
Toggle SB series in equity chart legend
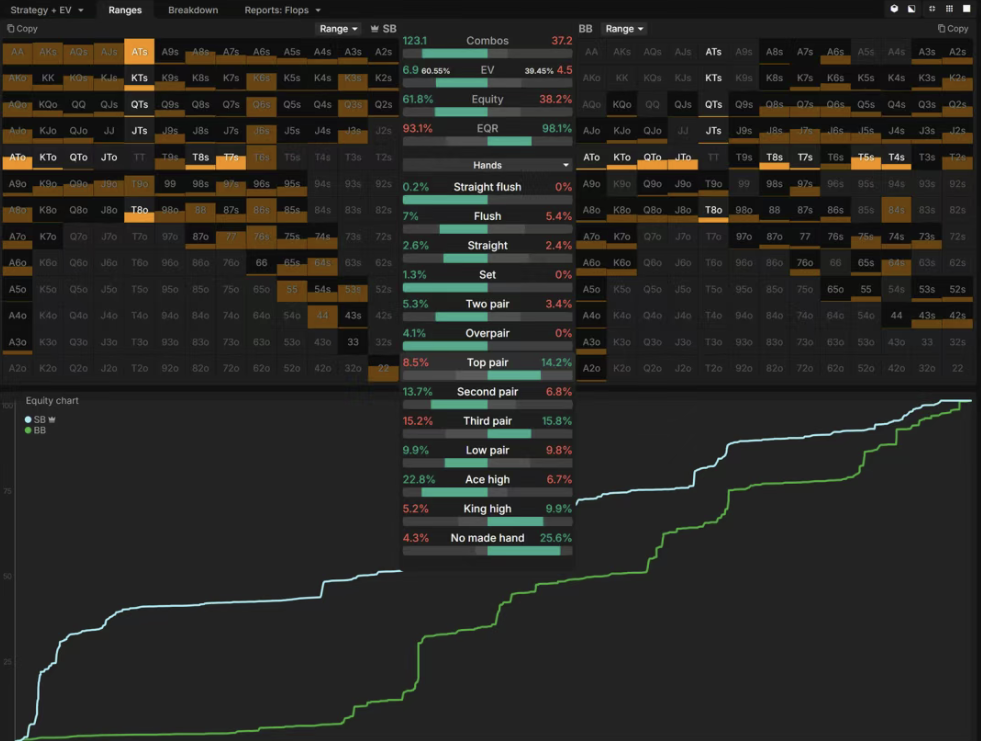(x=39, y=419)
